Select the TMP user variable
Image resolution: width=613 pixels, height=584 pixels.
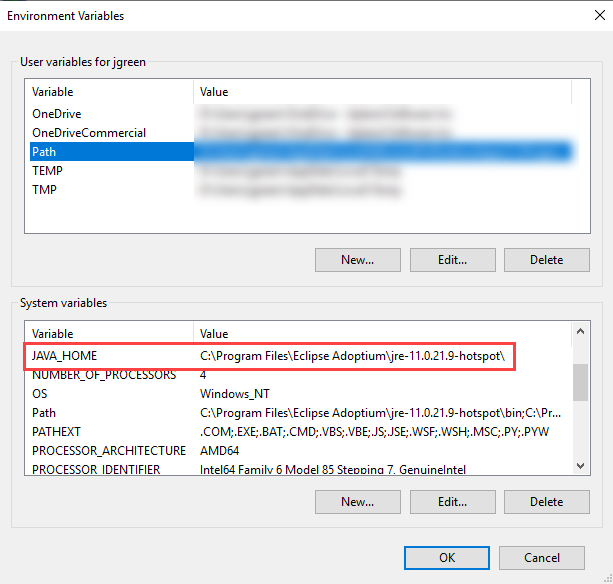click(44, 190)
